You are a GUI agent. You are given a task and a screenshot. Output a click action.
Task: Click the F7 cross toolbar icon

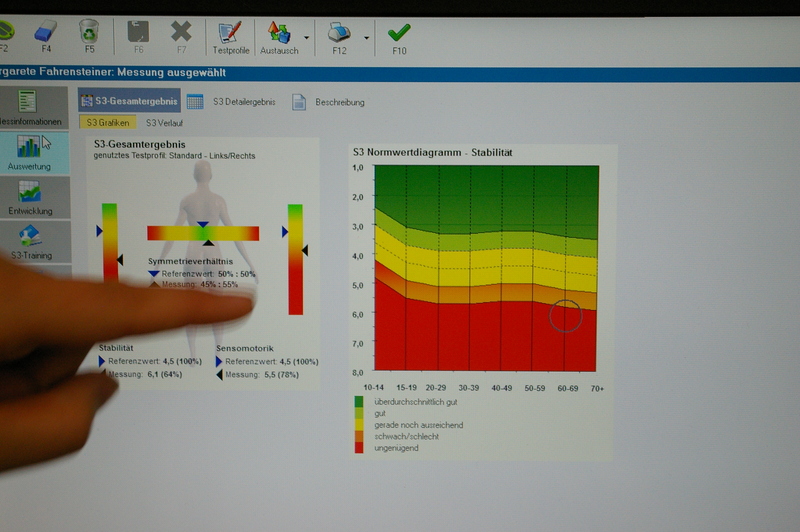click(x=181, y=32)
